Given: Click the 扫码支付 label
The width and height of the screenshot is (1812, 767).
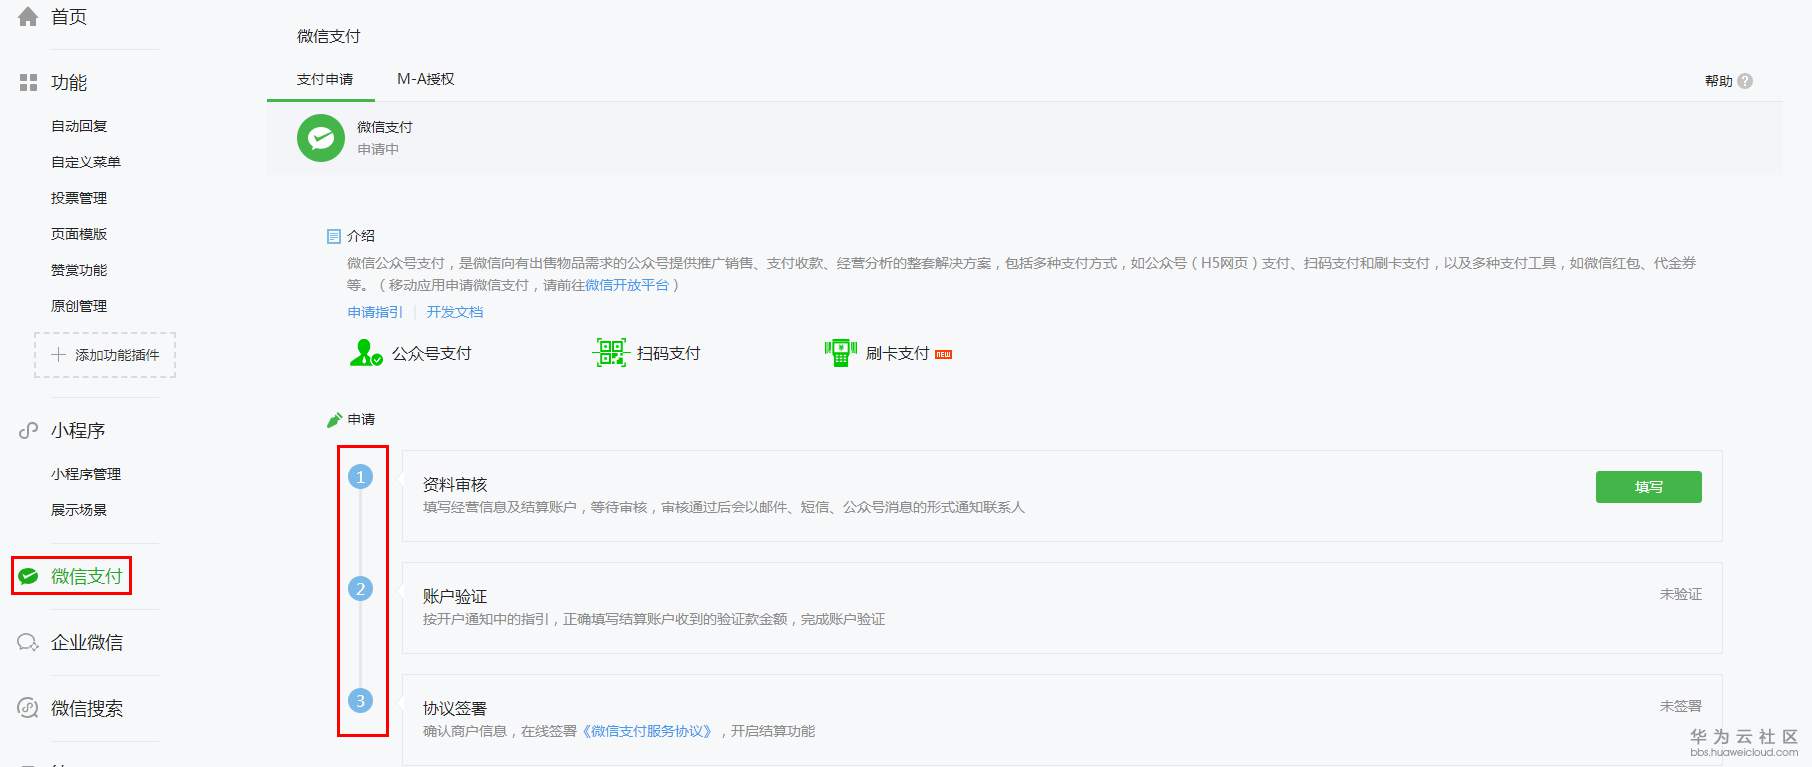Looking at the screenshot, I should click(x=669, y=353).
